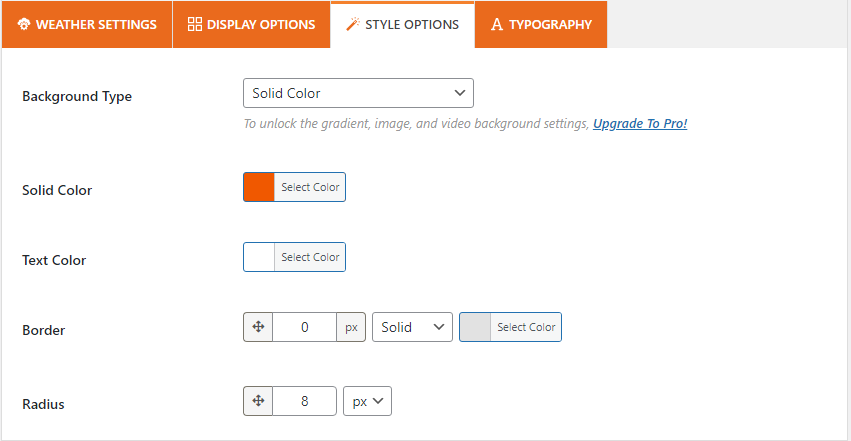Click the white Text Color swatch

click(259, 257)
